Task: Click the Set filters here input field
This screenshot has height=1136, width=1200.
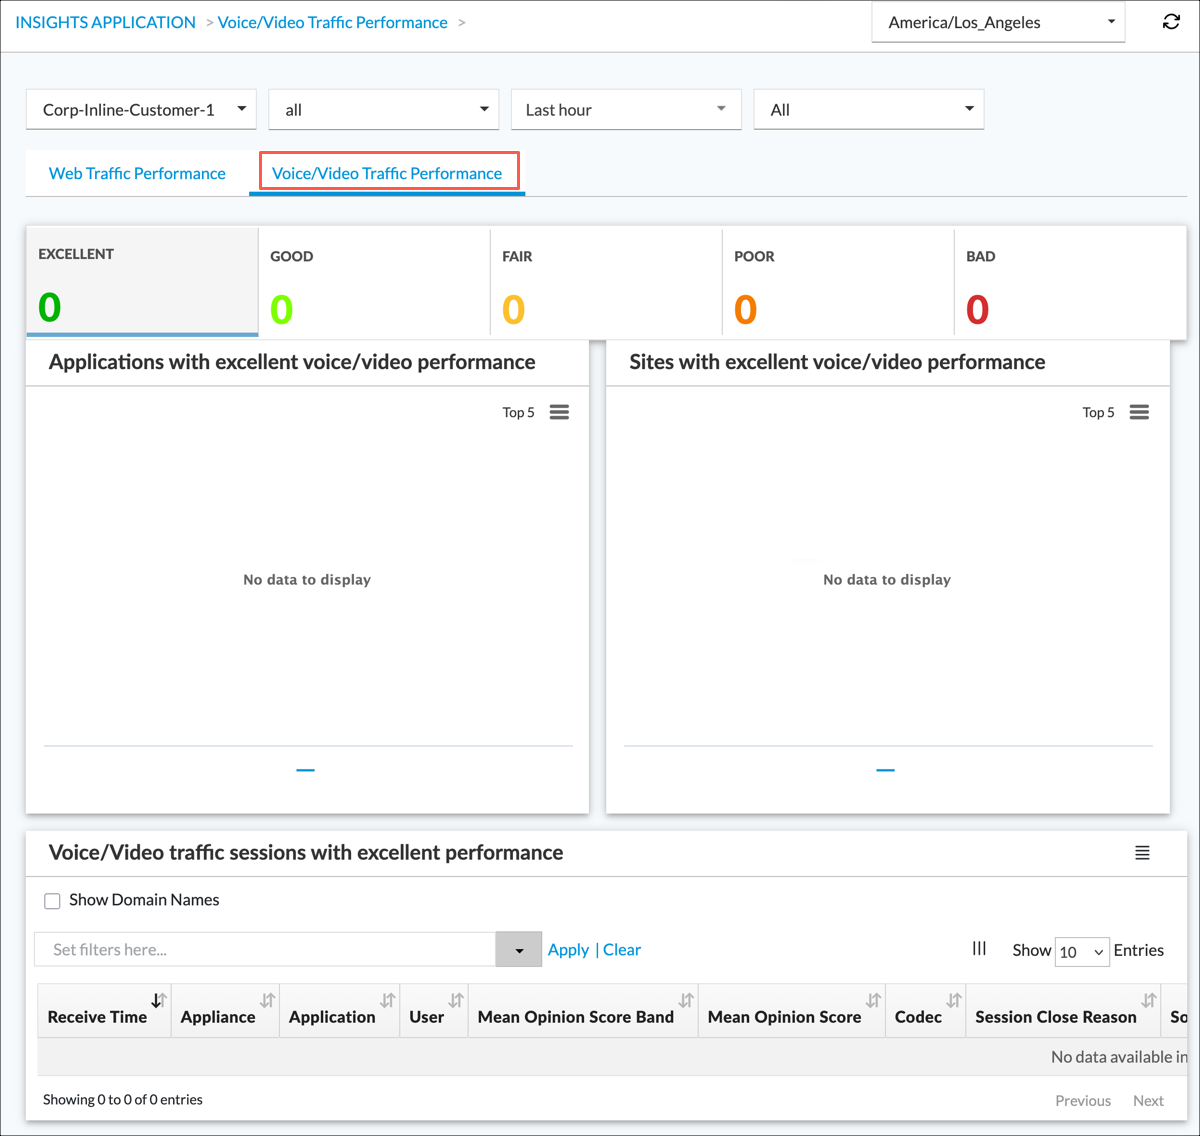Action: tap(265, 950)
